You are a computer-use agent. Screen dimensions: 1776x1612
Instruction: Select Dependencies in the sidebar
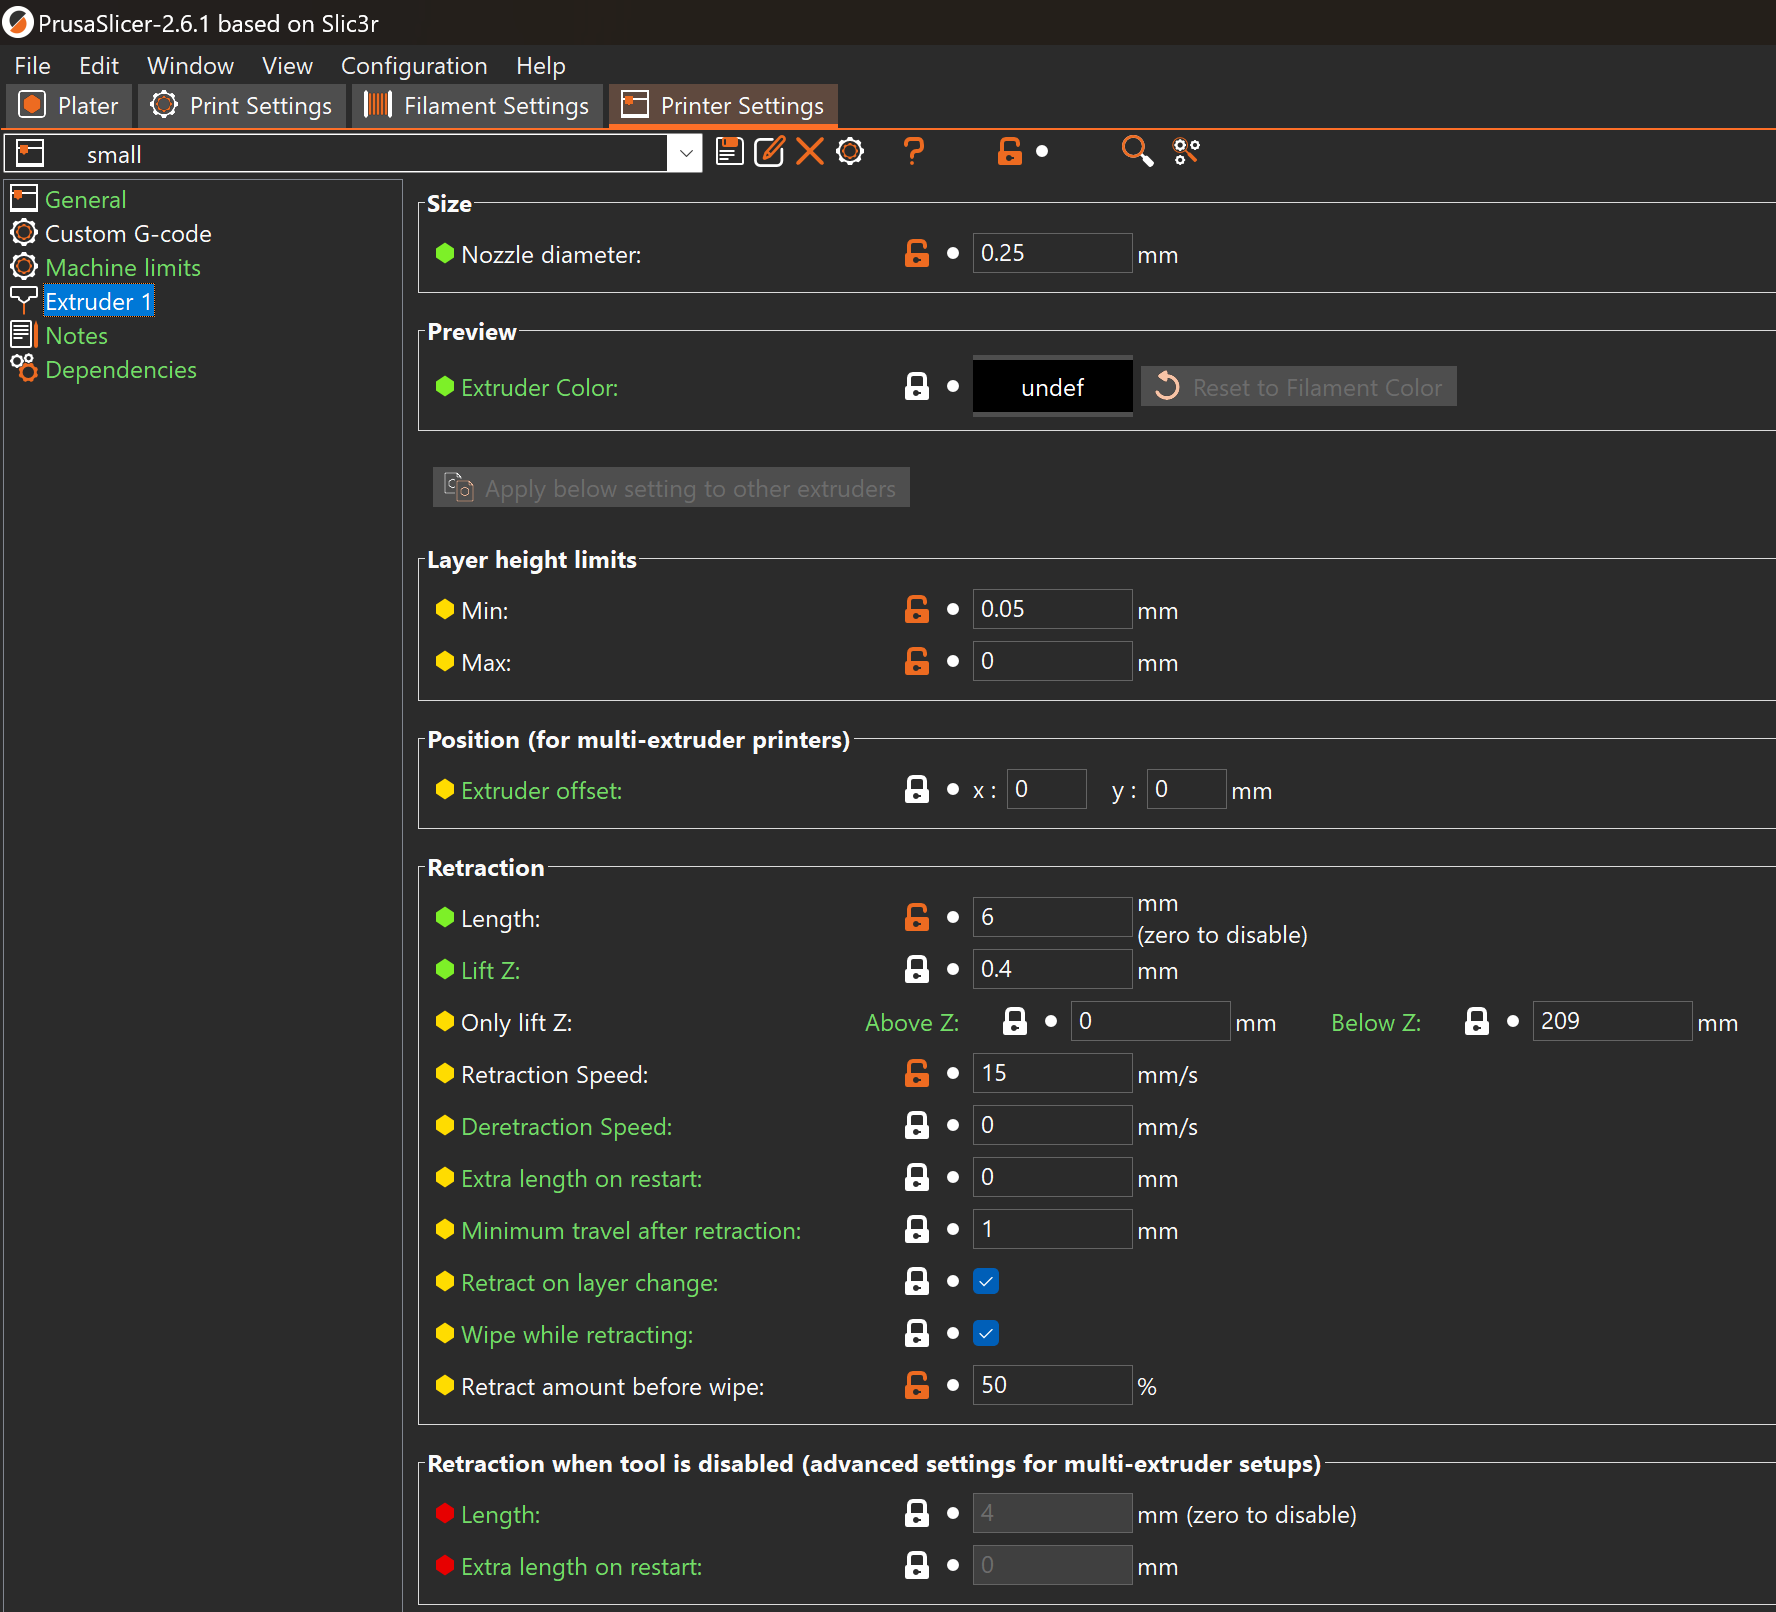121,370
